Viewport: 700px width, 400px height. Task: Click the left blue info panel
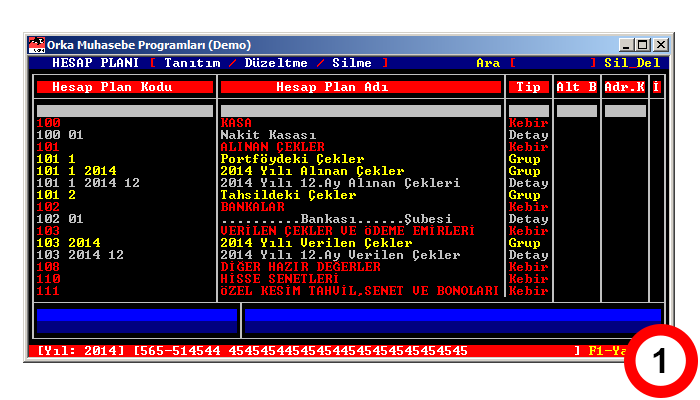click(137, 321)
